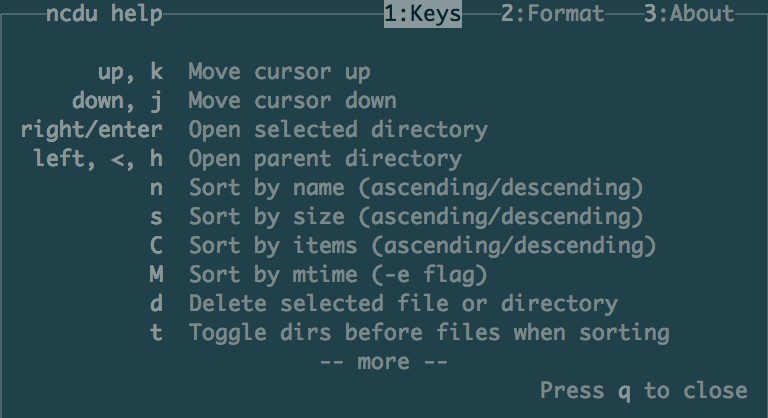Select the 'Open parent directory' line
This screenshot has width=768, height=418.
point(325,159)
